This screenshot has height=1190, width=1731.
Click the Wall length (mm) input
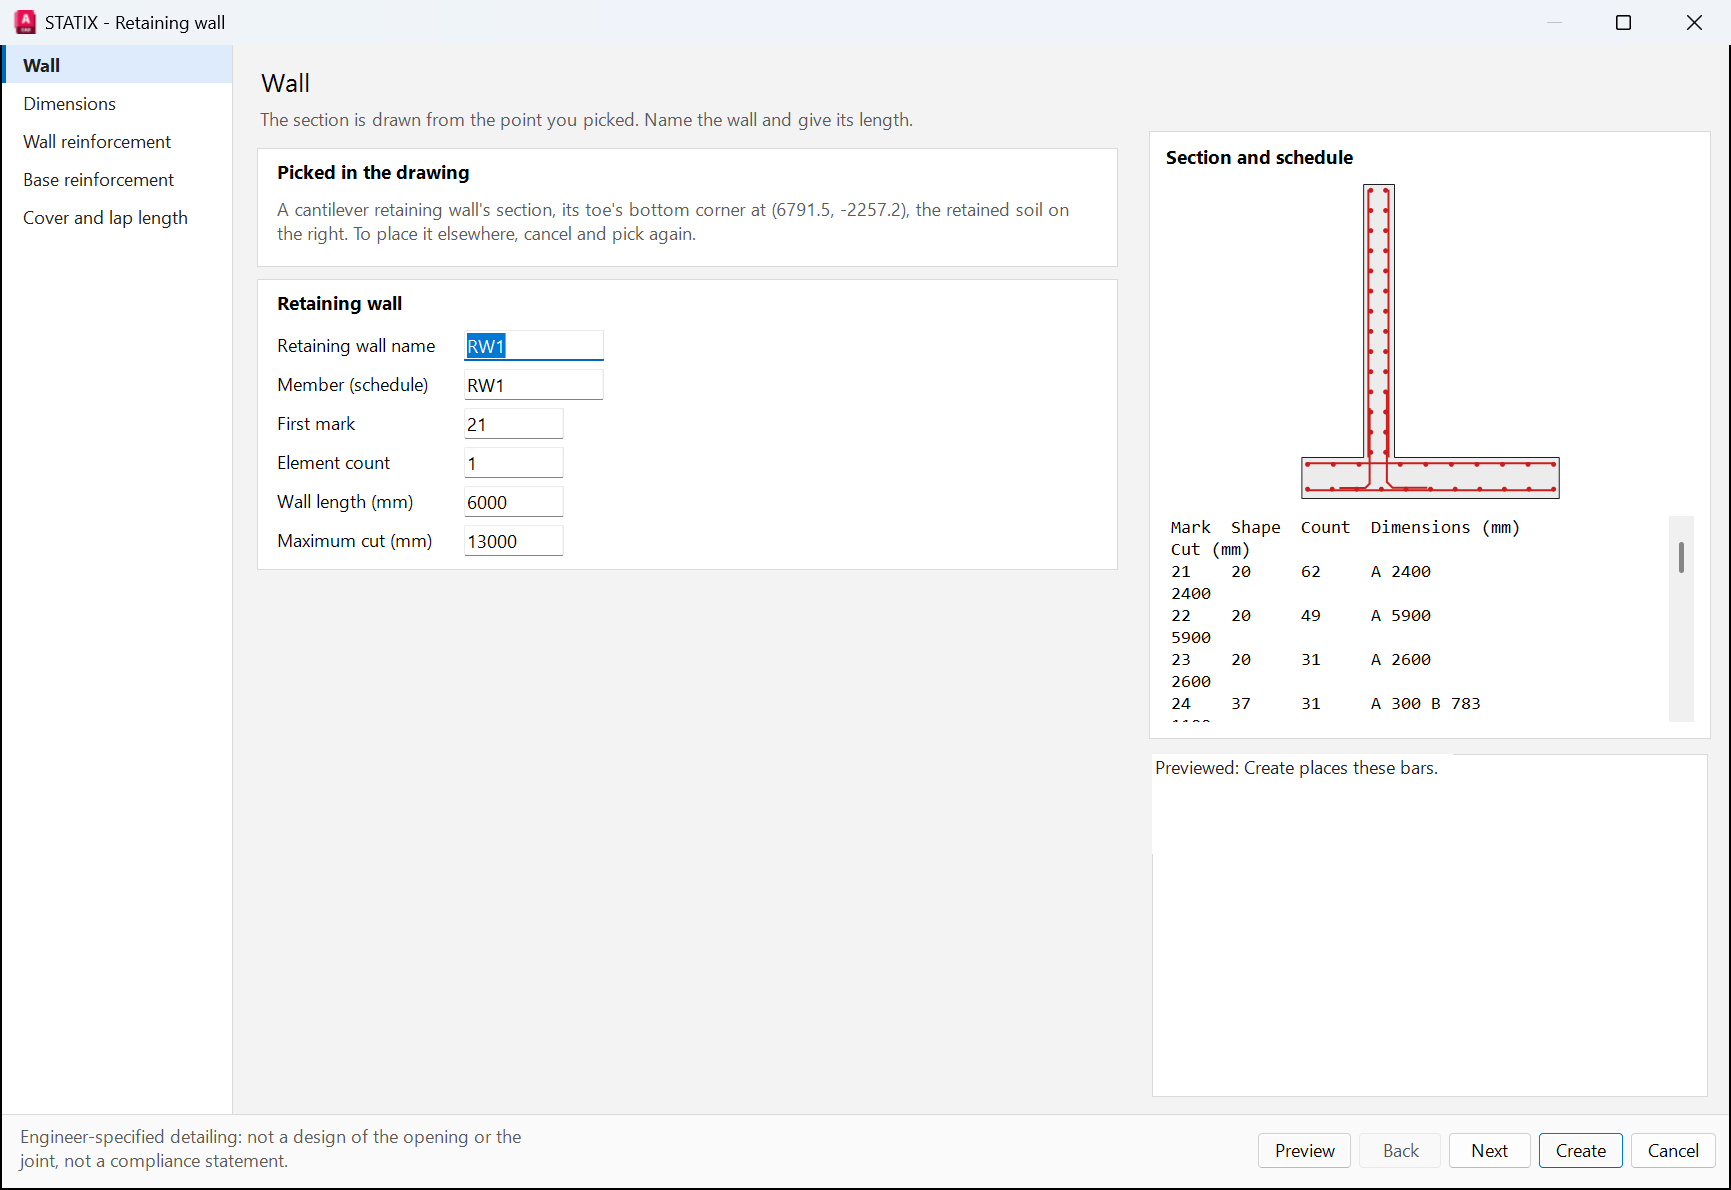(513, 502)
